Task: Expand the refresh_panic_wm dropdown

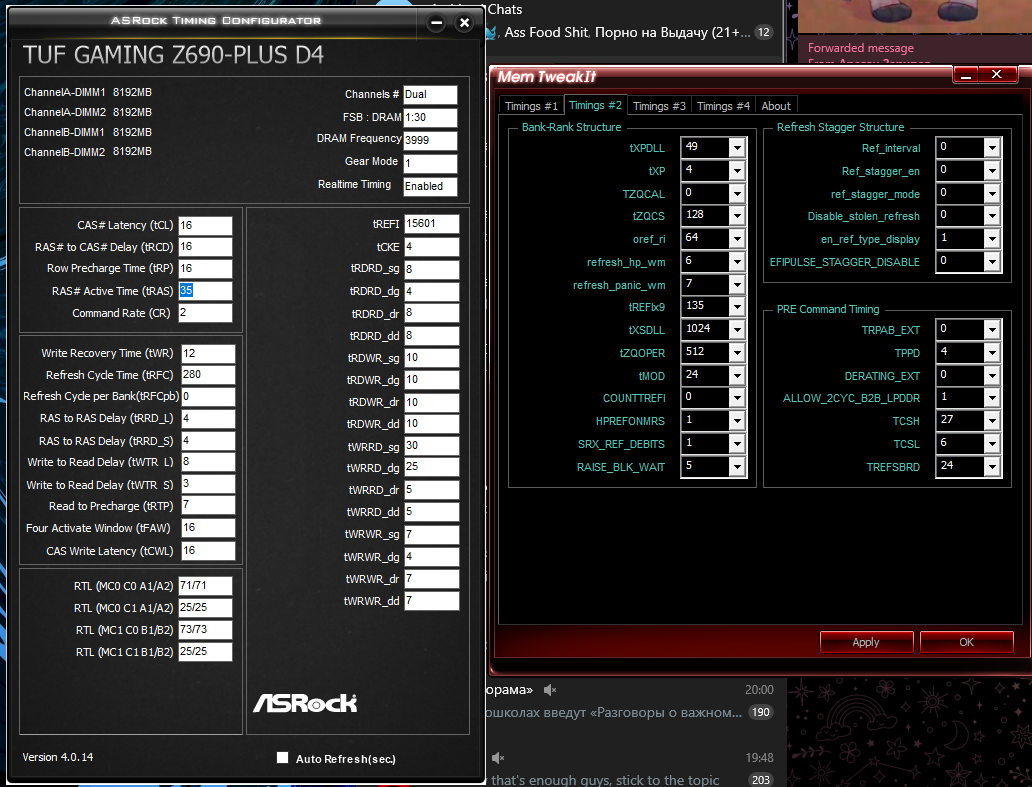Action: click(x=737, y=284)
